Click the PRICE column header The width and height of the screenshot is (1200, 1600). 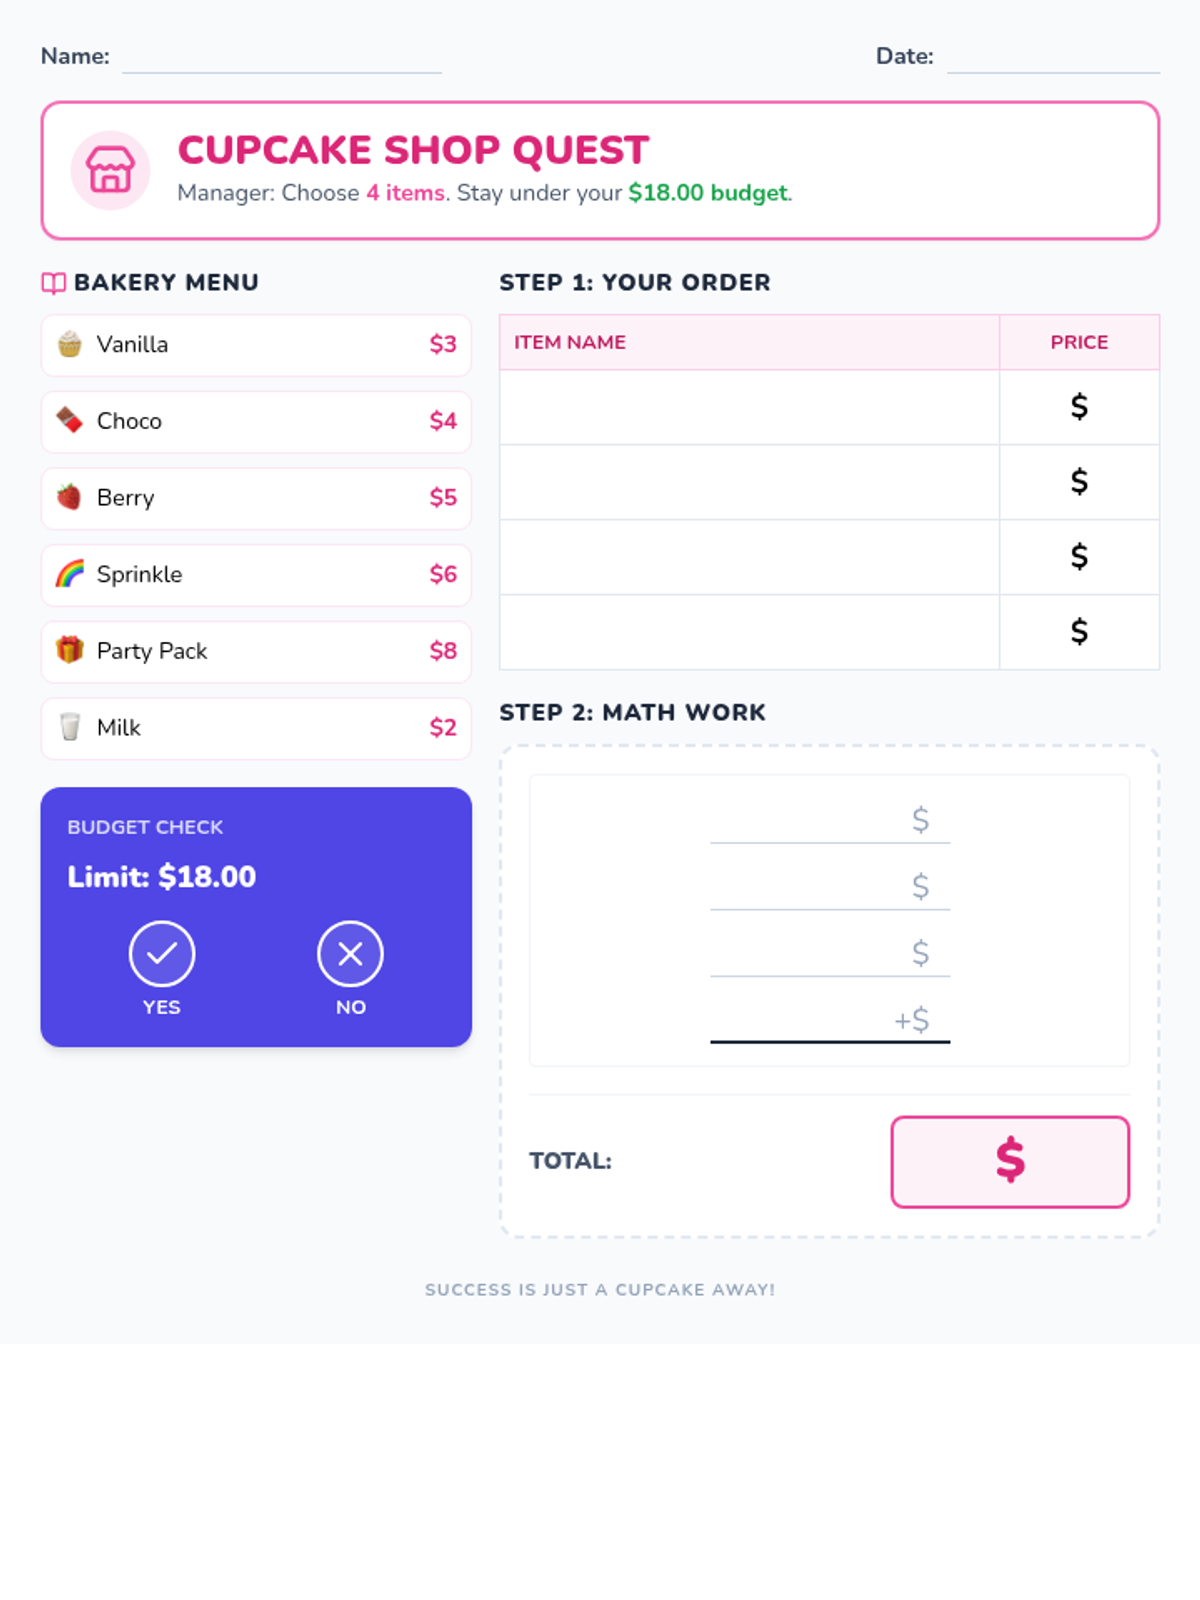tap(1079, 342)
